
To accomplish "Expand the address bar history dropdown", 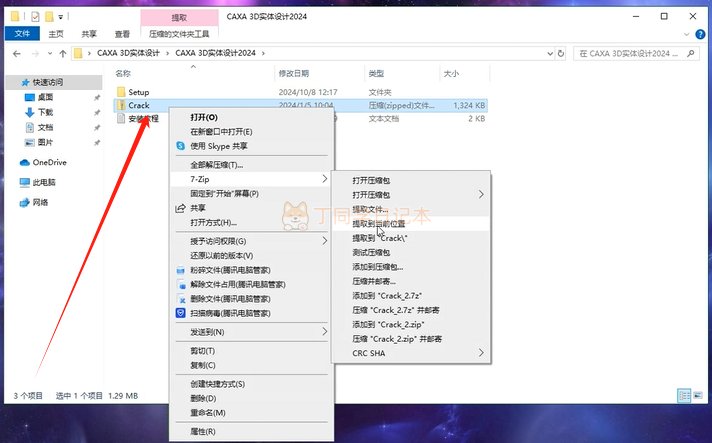I will (x=550, y=54).
